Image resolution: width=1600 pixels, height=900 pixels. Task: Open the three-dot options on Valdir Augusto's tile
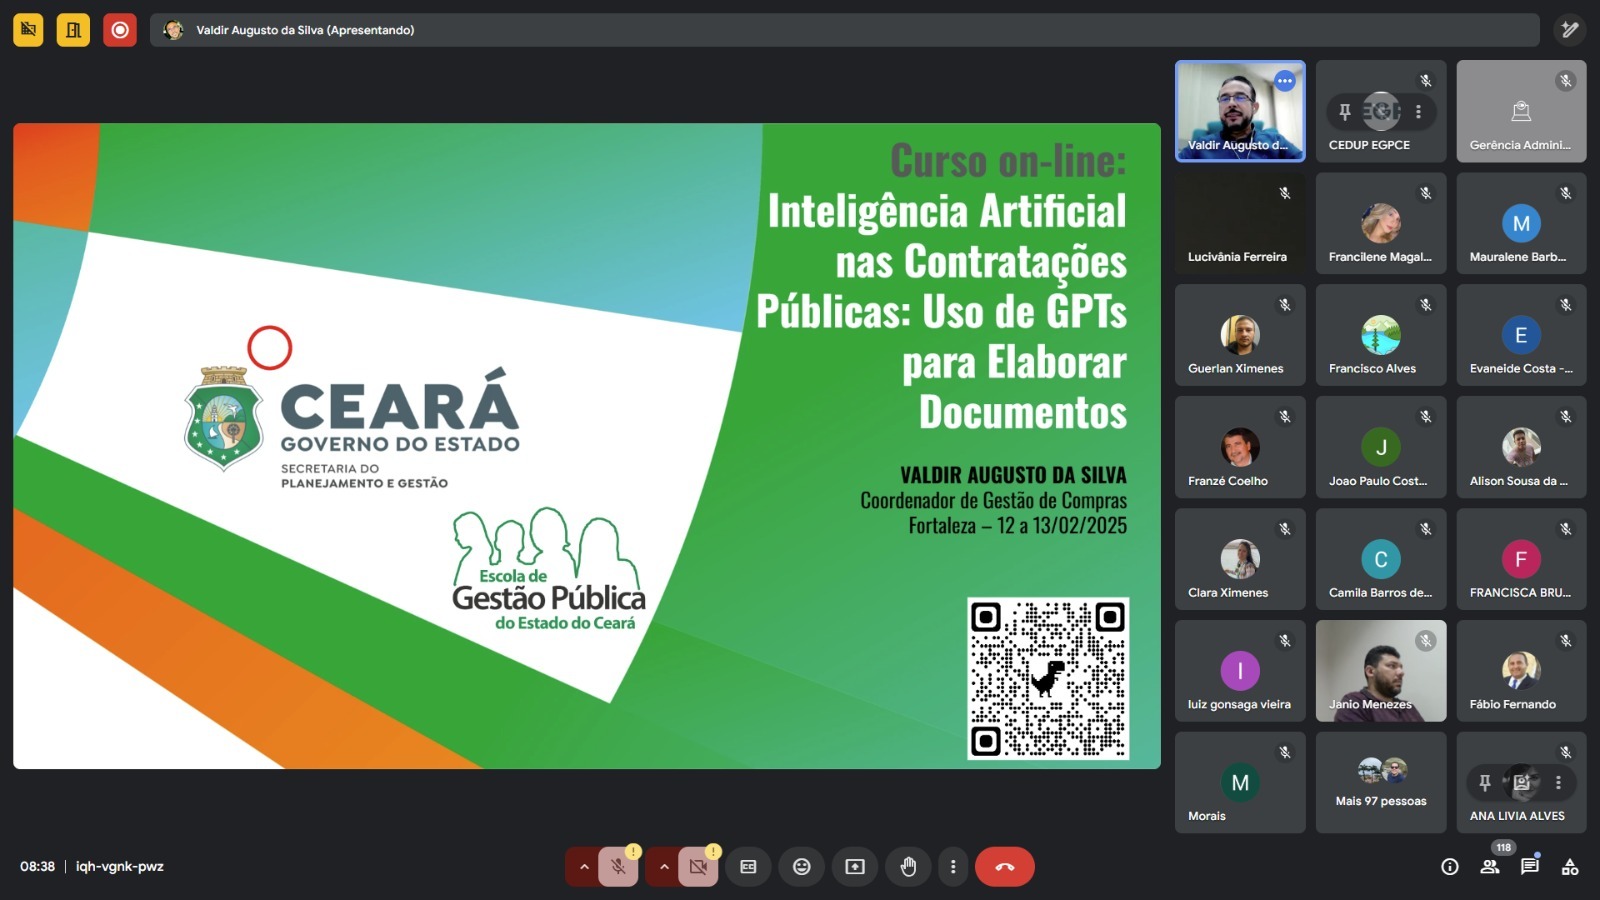[x=1285, y=81]
